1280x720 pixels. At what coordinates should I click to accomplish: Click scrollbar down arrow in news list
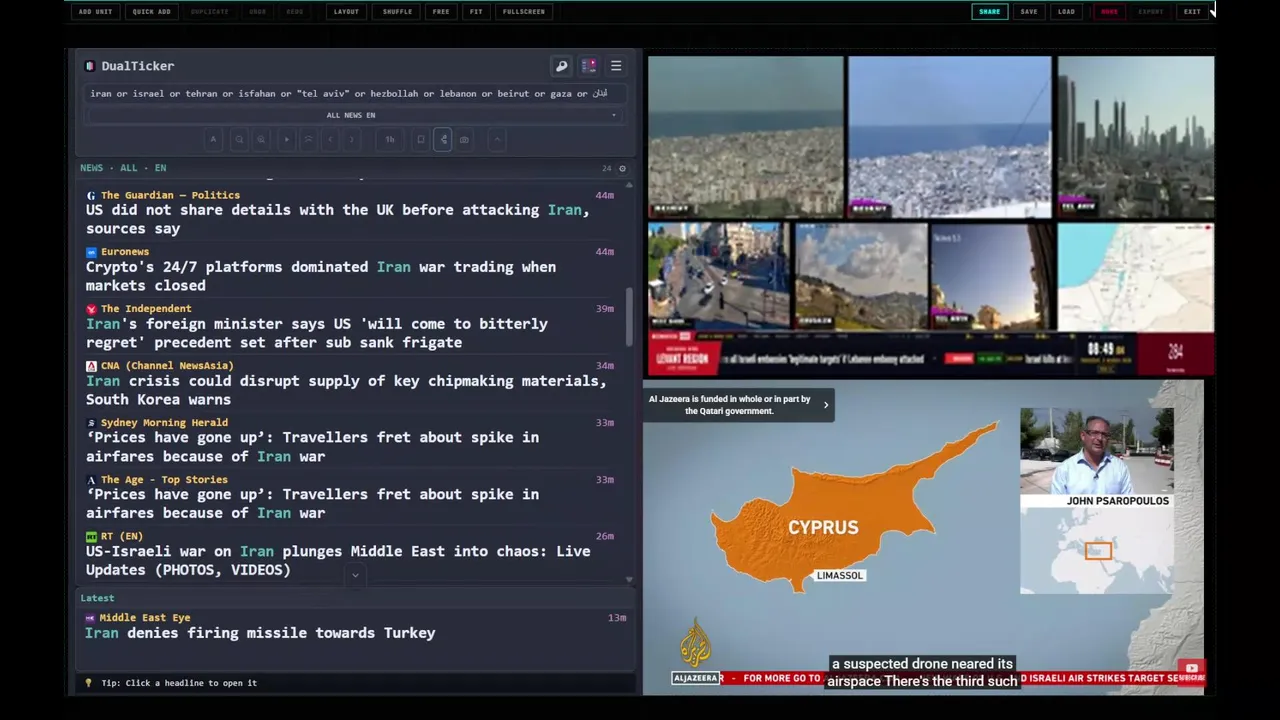pos(629,580)
